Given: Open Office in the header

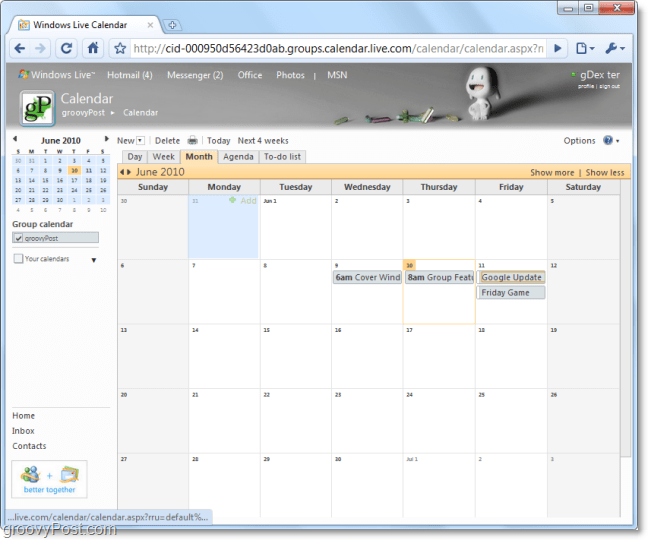Looking at the screenshot, I should pos(250,75).
